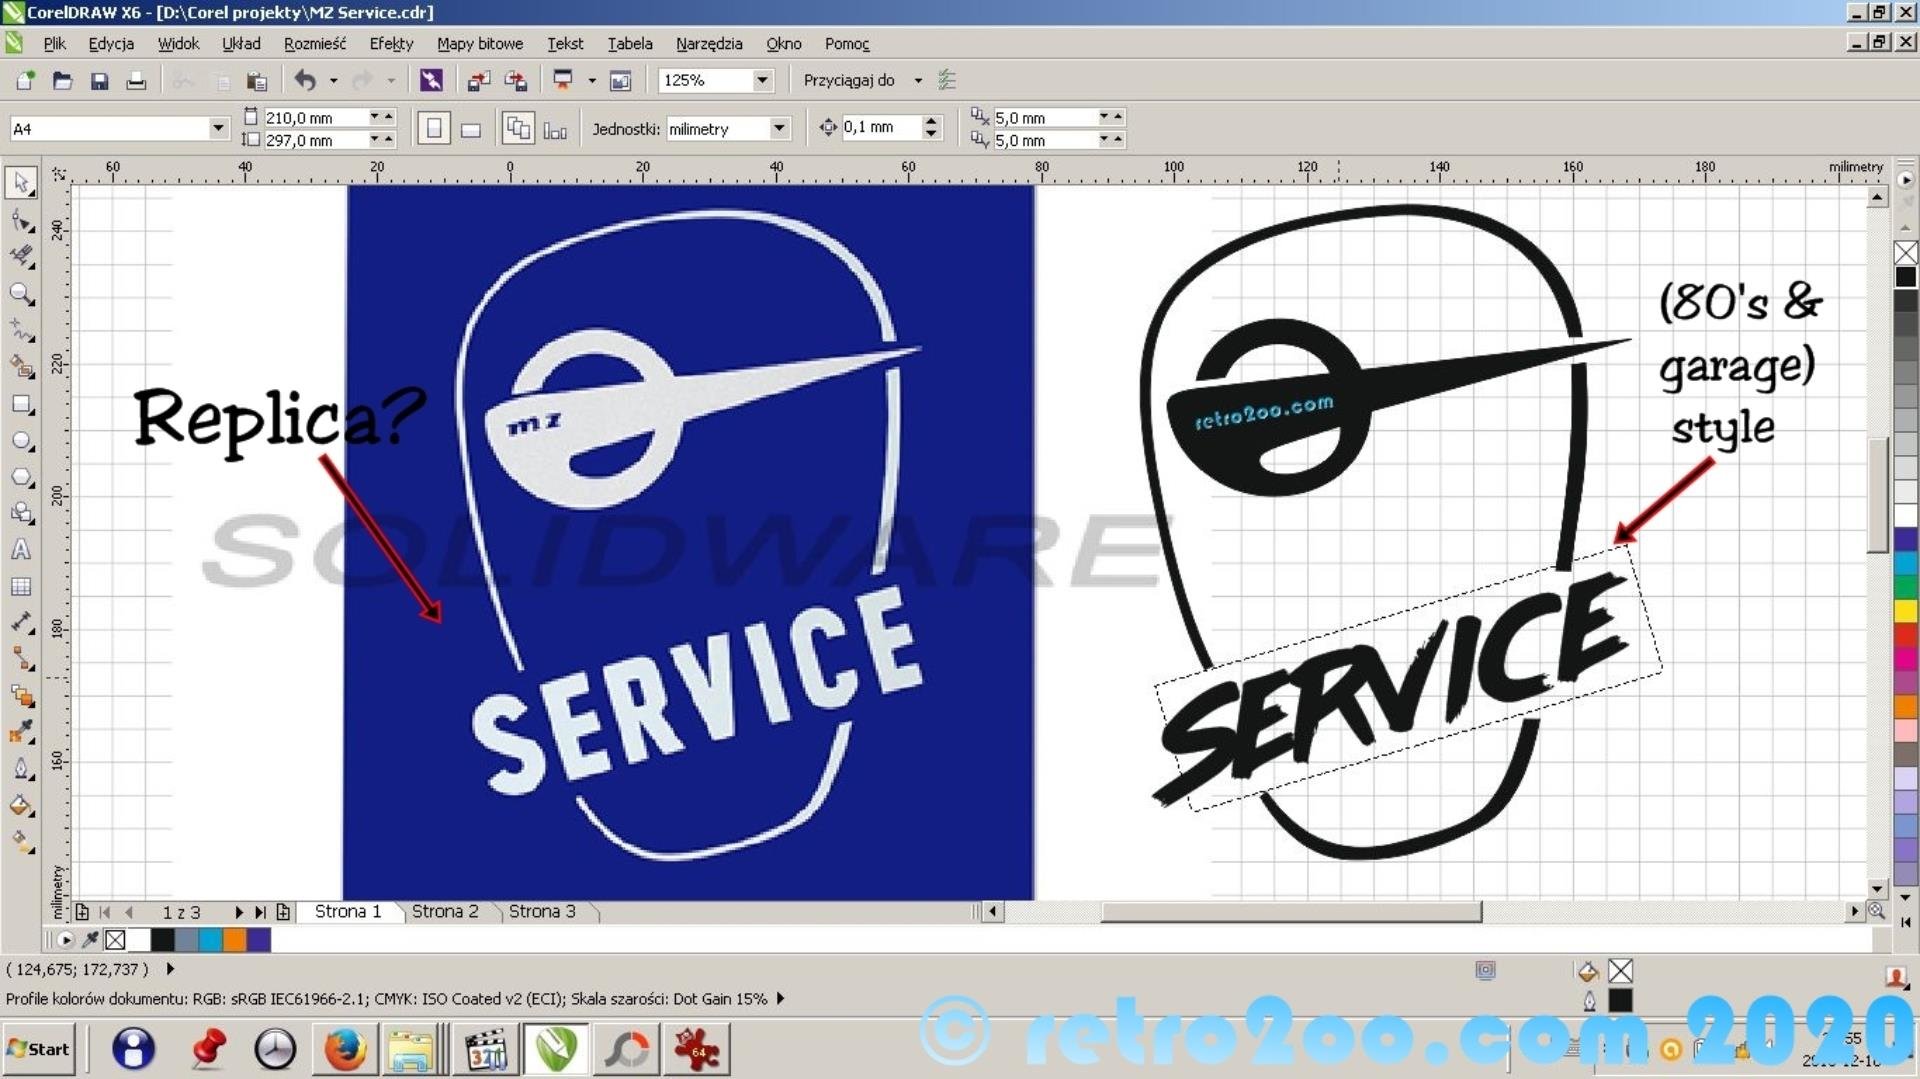Click the Print icon
This screenshot has height=1079, width=1920.
136,81
